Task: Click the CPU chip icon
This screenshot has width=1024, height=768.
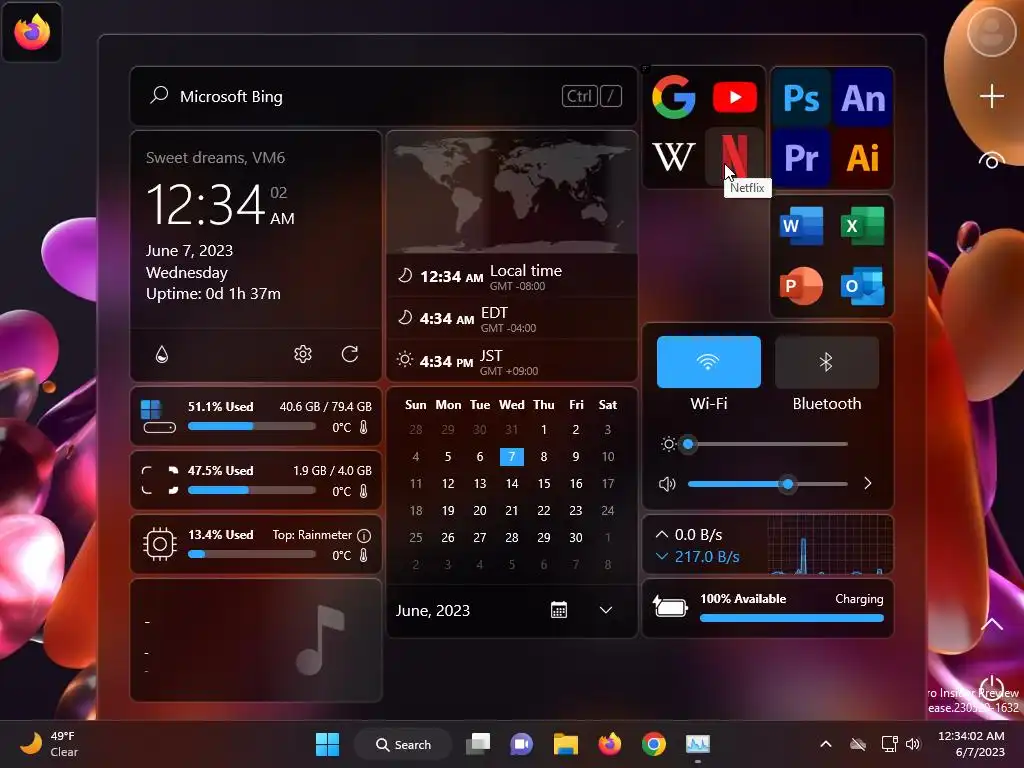Action: click(159, 543)
